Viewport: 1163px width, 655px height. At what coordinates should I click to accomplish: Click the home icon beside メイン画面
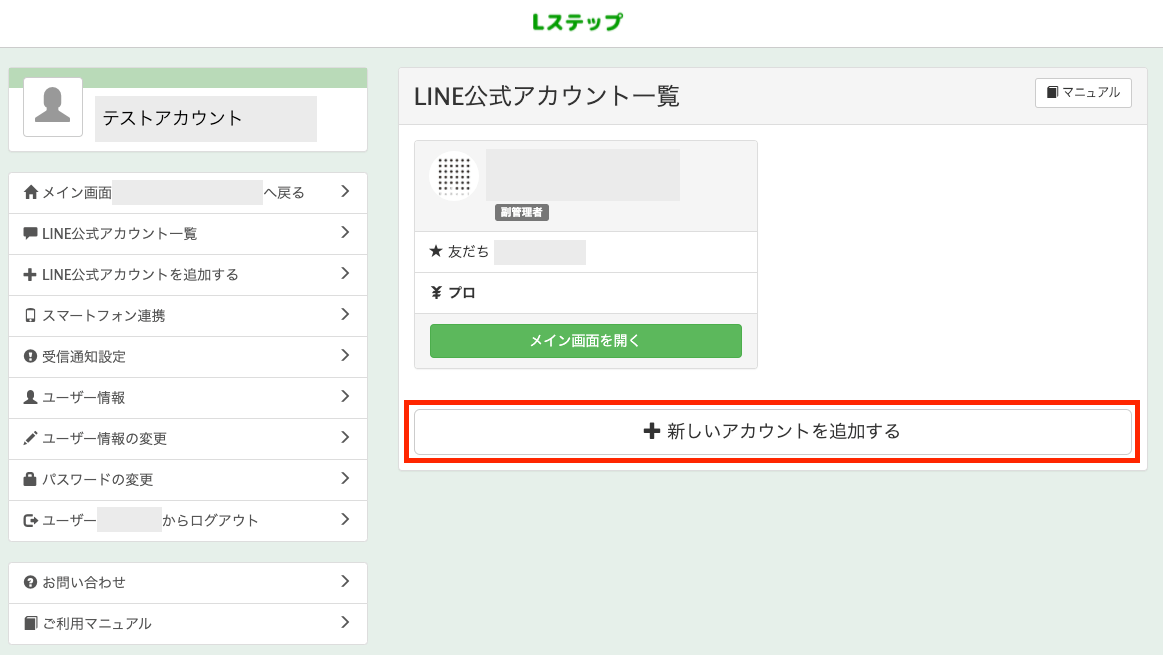click(x=30, y=193)
